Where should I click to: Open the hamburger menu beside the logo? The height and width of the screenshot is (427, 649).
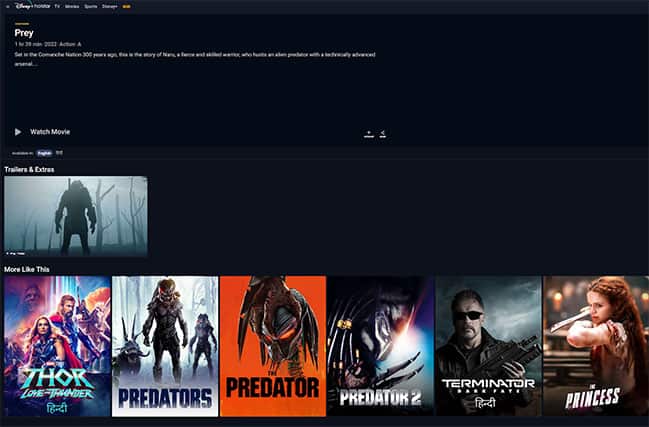(x=7, y=7)
